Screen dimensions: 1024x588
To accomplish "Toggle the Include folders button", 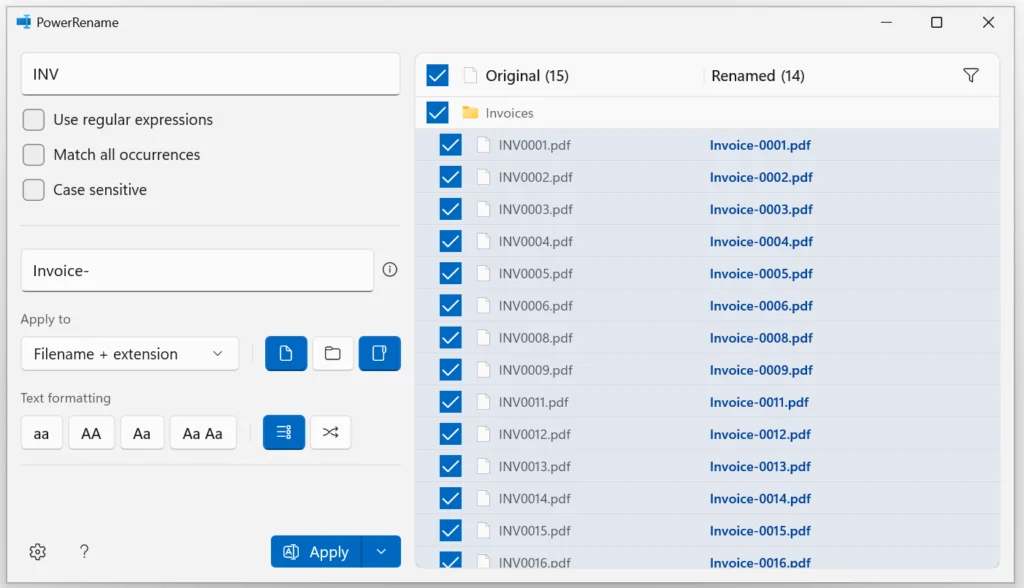I will (333, 353).
